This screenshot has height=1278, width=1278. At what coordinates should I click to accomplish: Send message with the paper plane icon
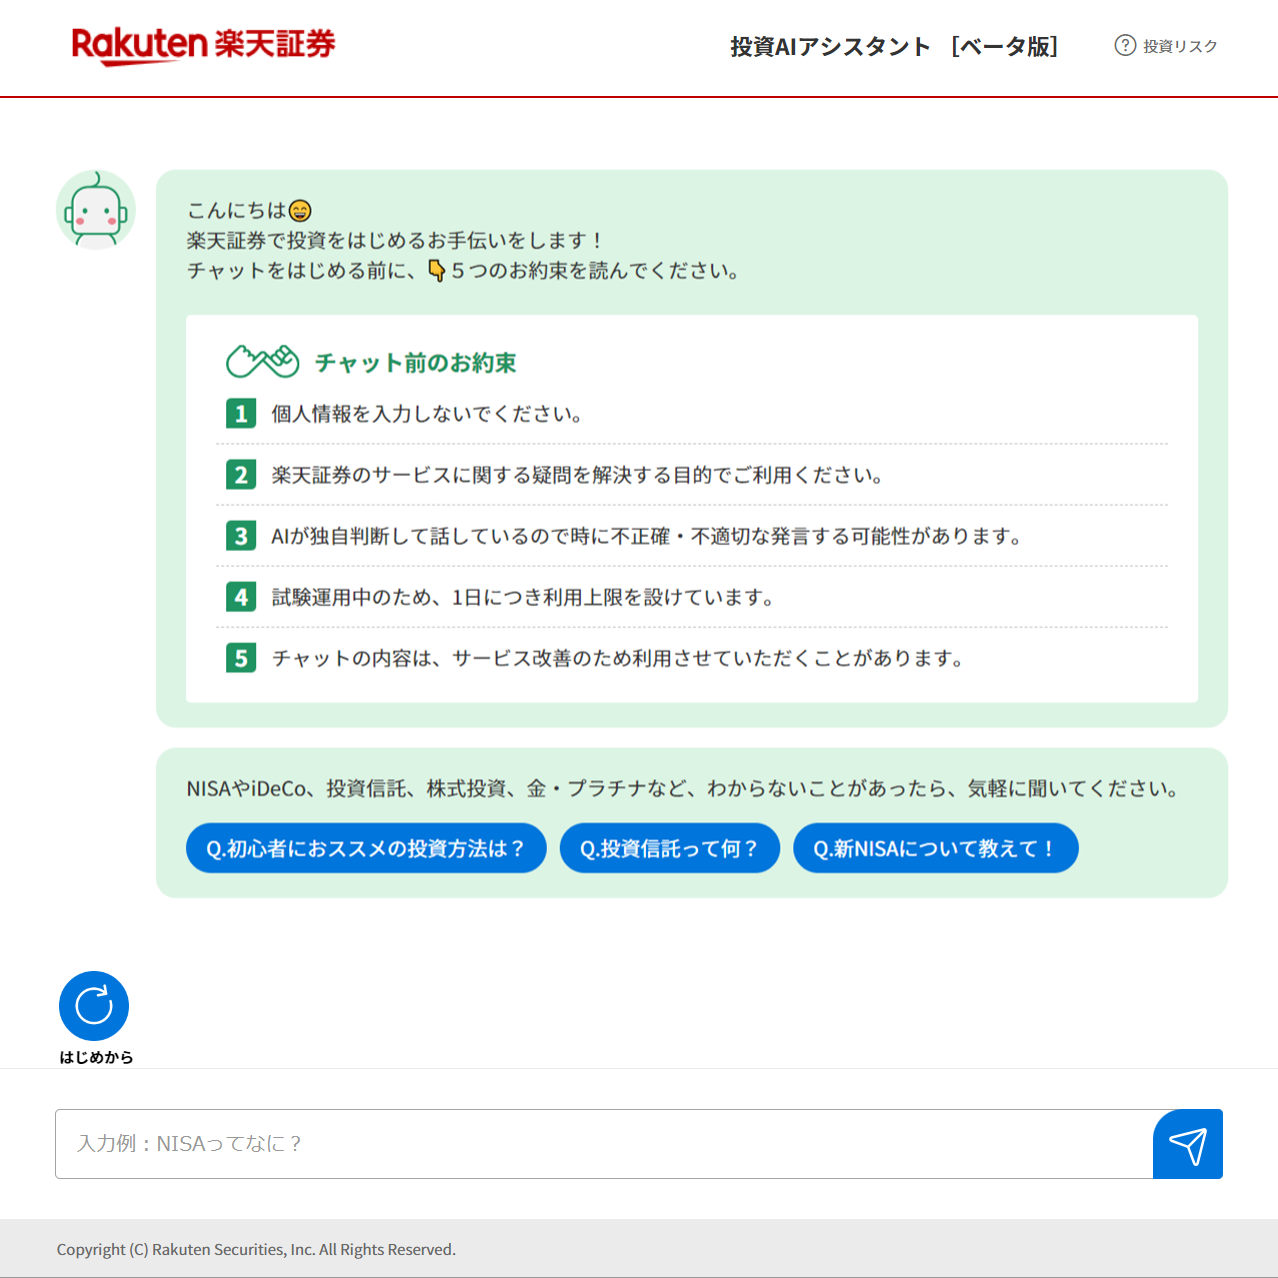[x=1188, y=1144]
